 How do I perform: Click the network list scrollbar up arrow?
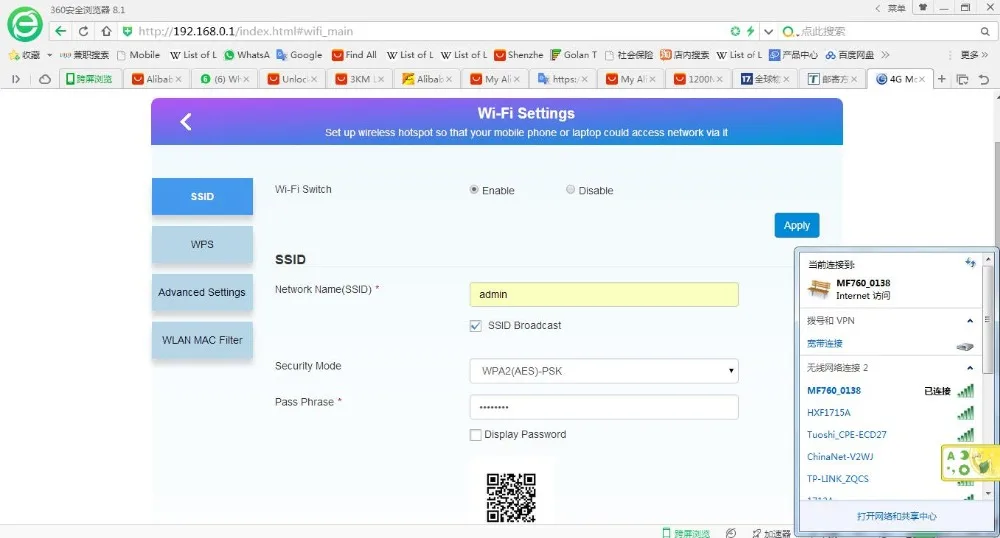(x=988, y=259)
